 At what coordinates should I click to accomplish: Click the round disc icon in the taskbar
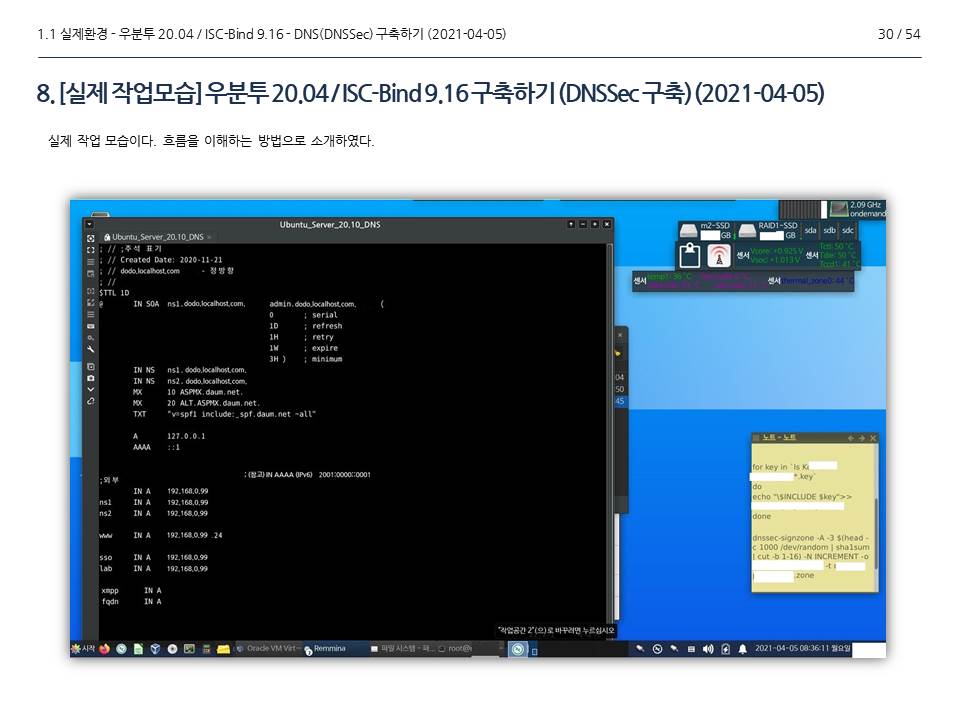coord(172,649)
